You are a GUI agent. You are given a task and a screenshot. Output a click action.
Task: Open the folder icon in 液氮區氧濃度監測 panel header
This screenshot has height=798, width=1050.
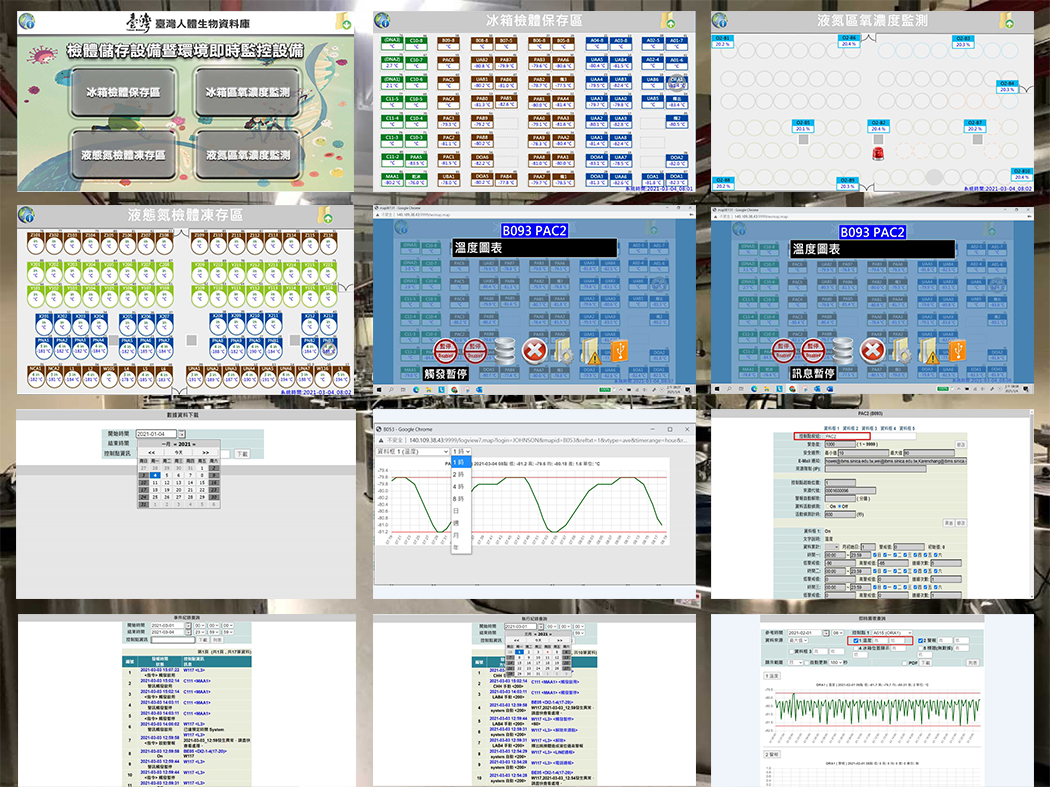[x=1006, y=21]
